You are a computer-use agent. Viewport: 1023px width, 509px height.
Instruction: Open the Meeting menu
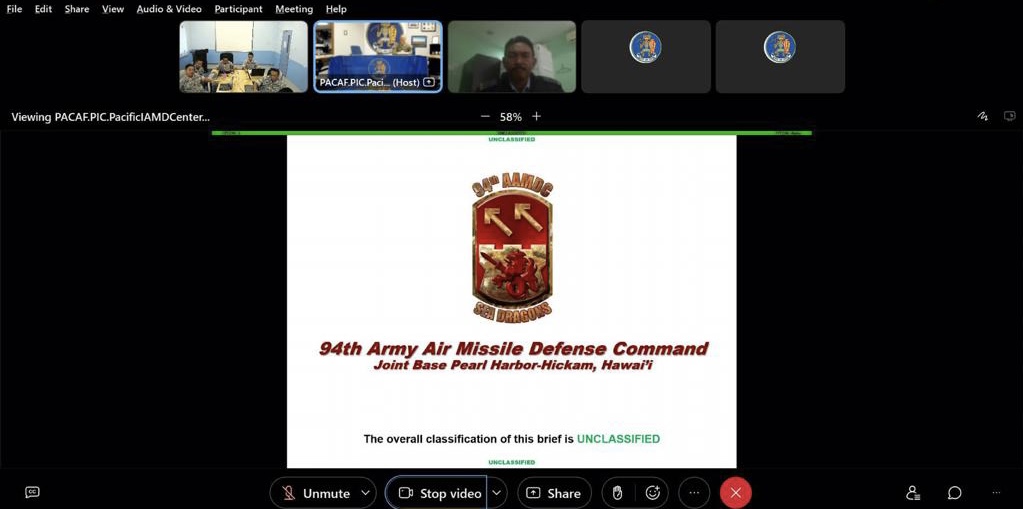(x=294, y=9)
